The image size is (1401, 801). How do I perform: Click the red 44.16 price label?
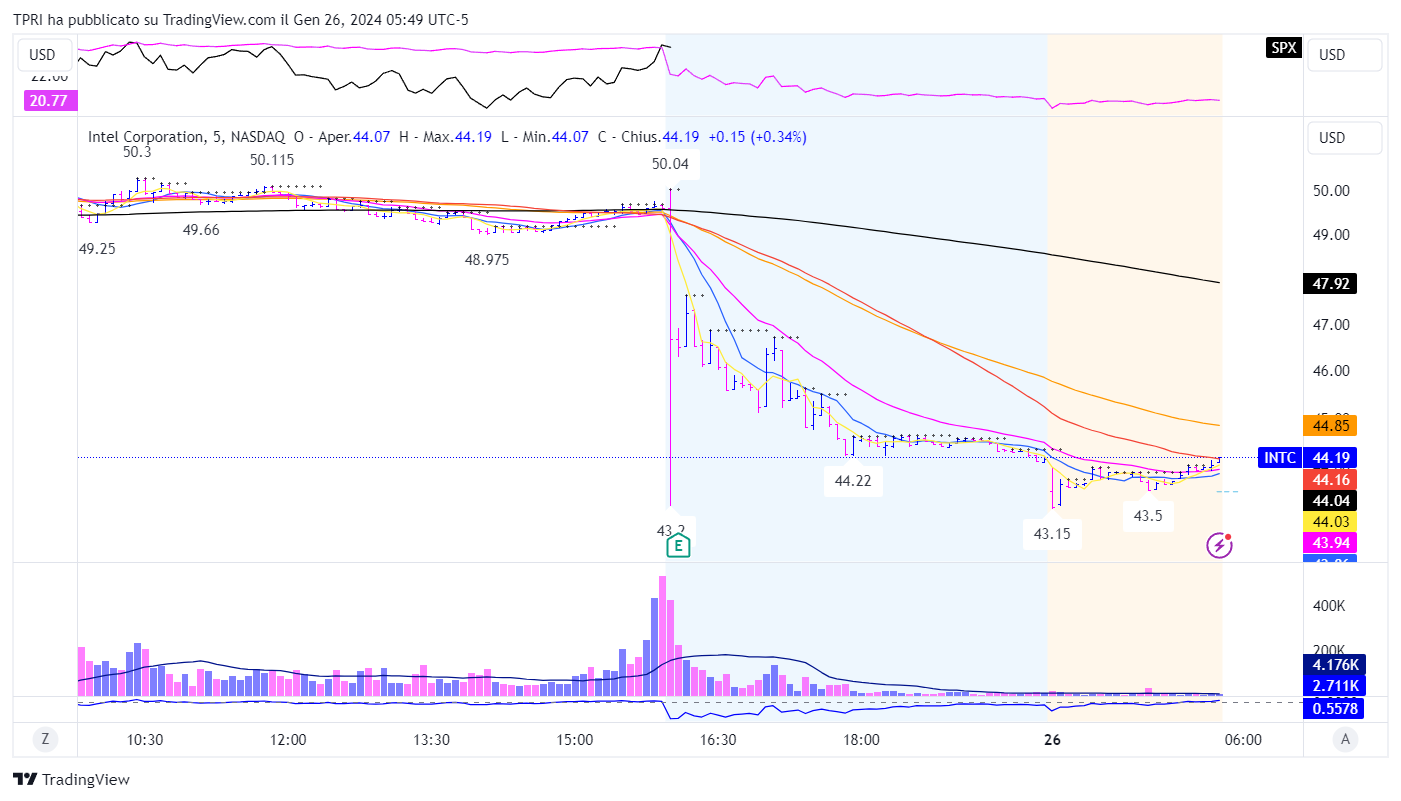tap(1331, 479)
